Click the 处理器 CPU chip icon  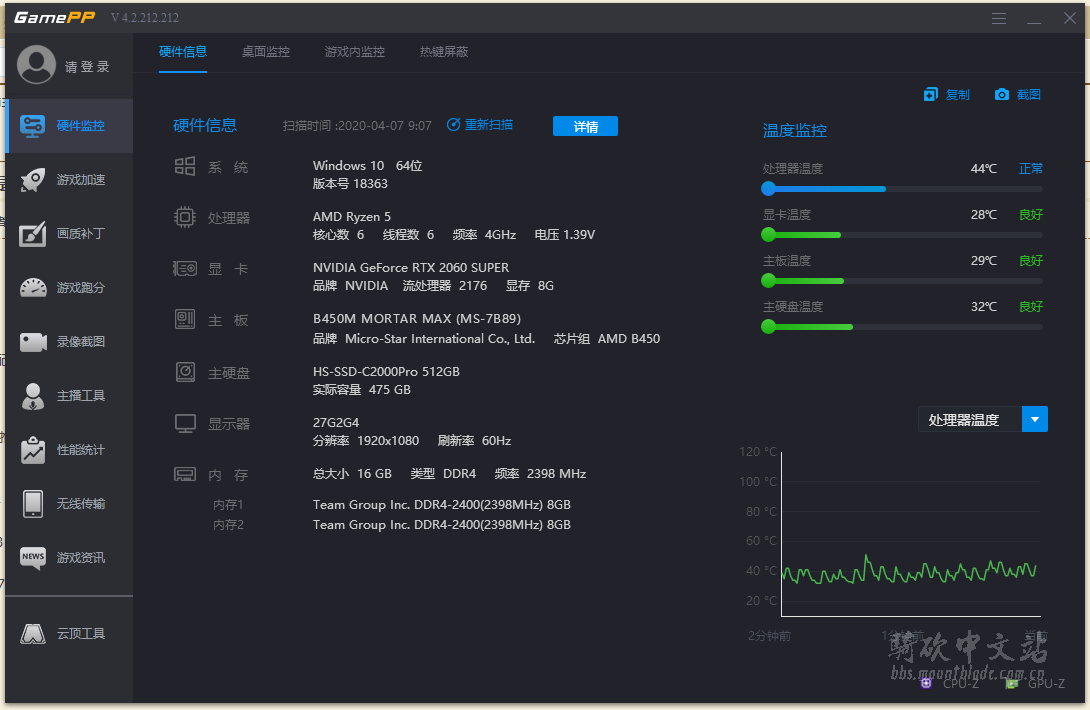185,218
